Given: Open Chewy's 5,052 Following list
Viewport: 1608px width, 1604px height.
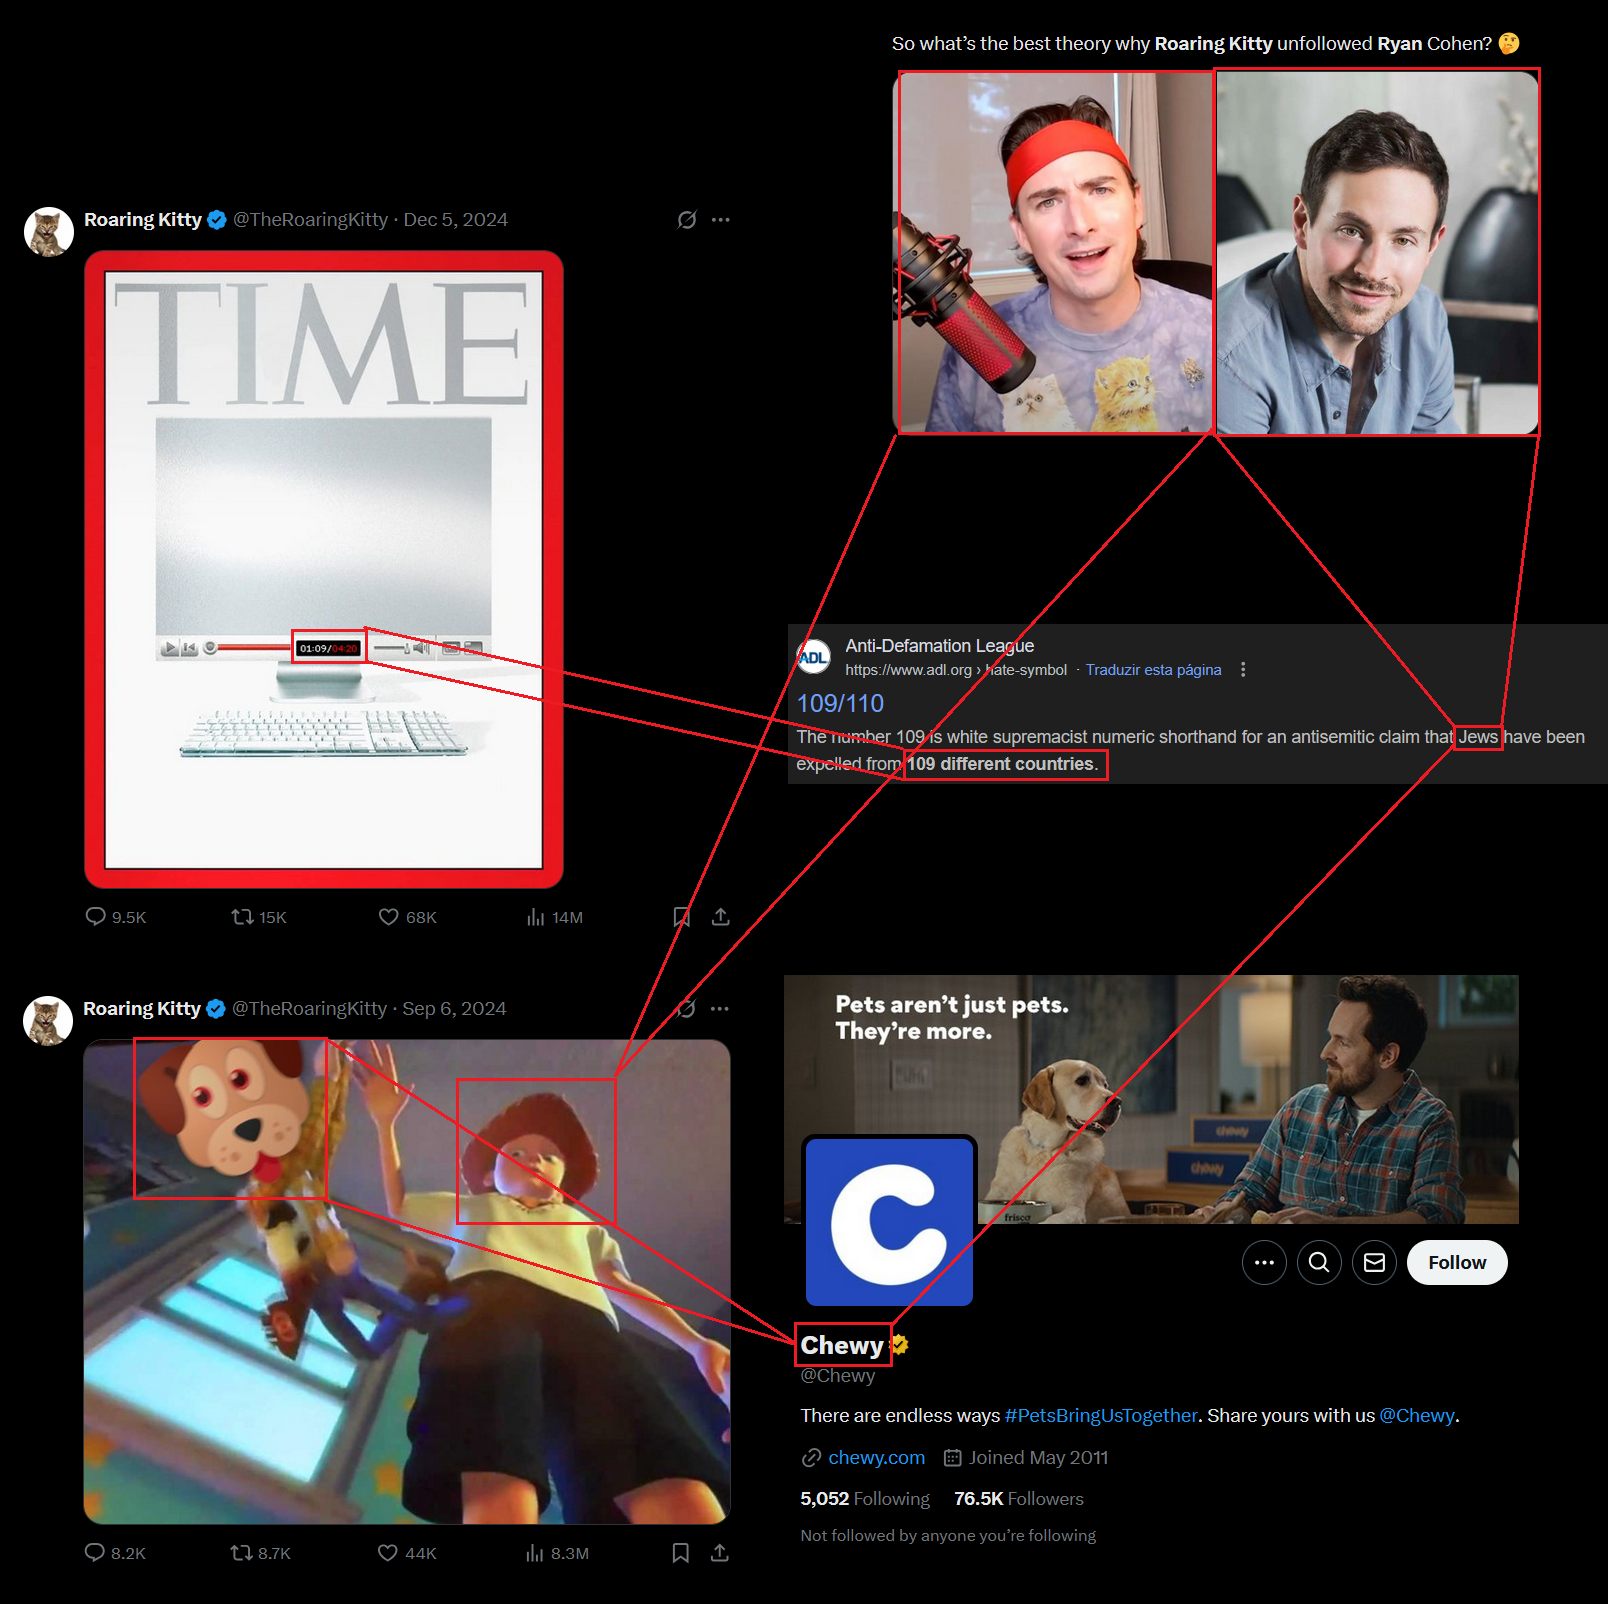Looking at the screenshot, I should (x=865, y=1498).
